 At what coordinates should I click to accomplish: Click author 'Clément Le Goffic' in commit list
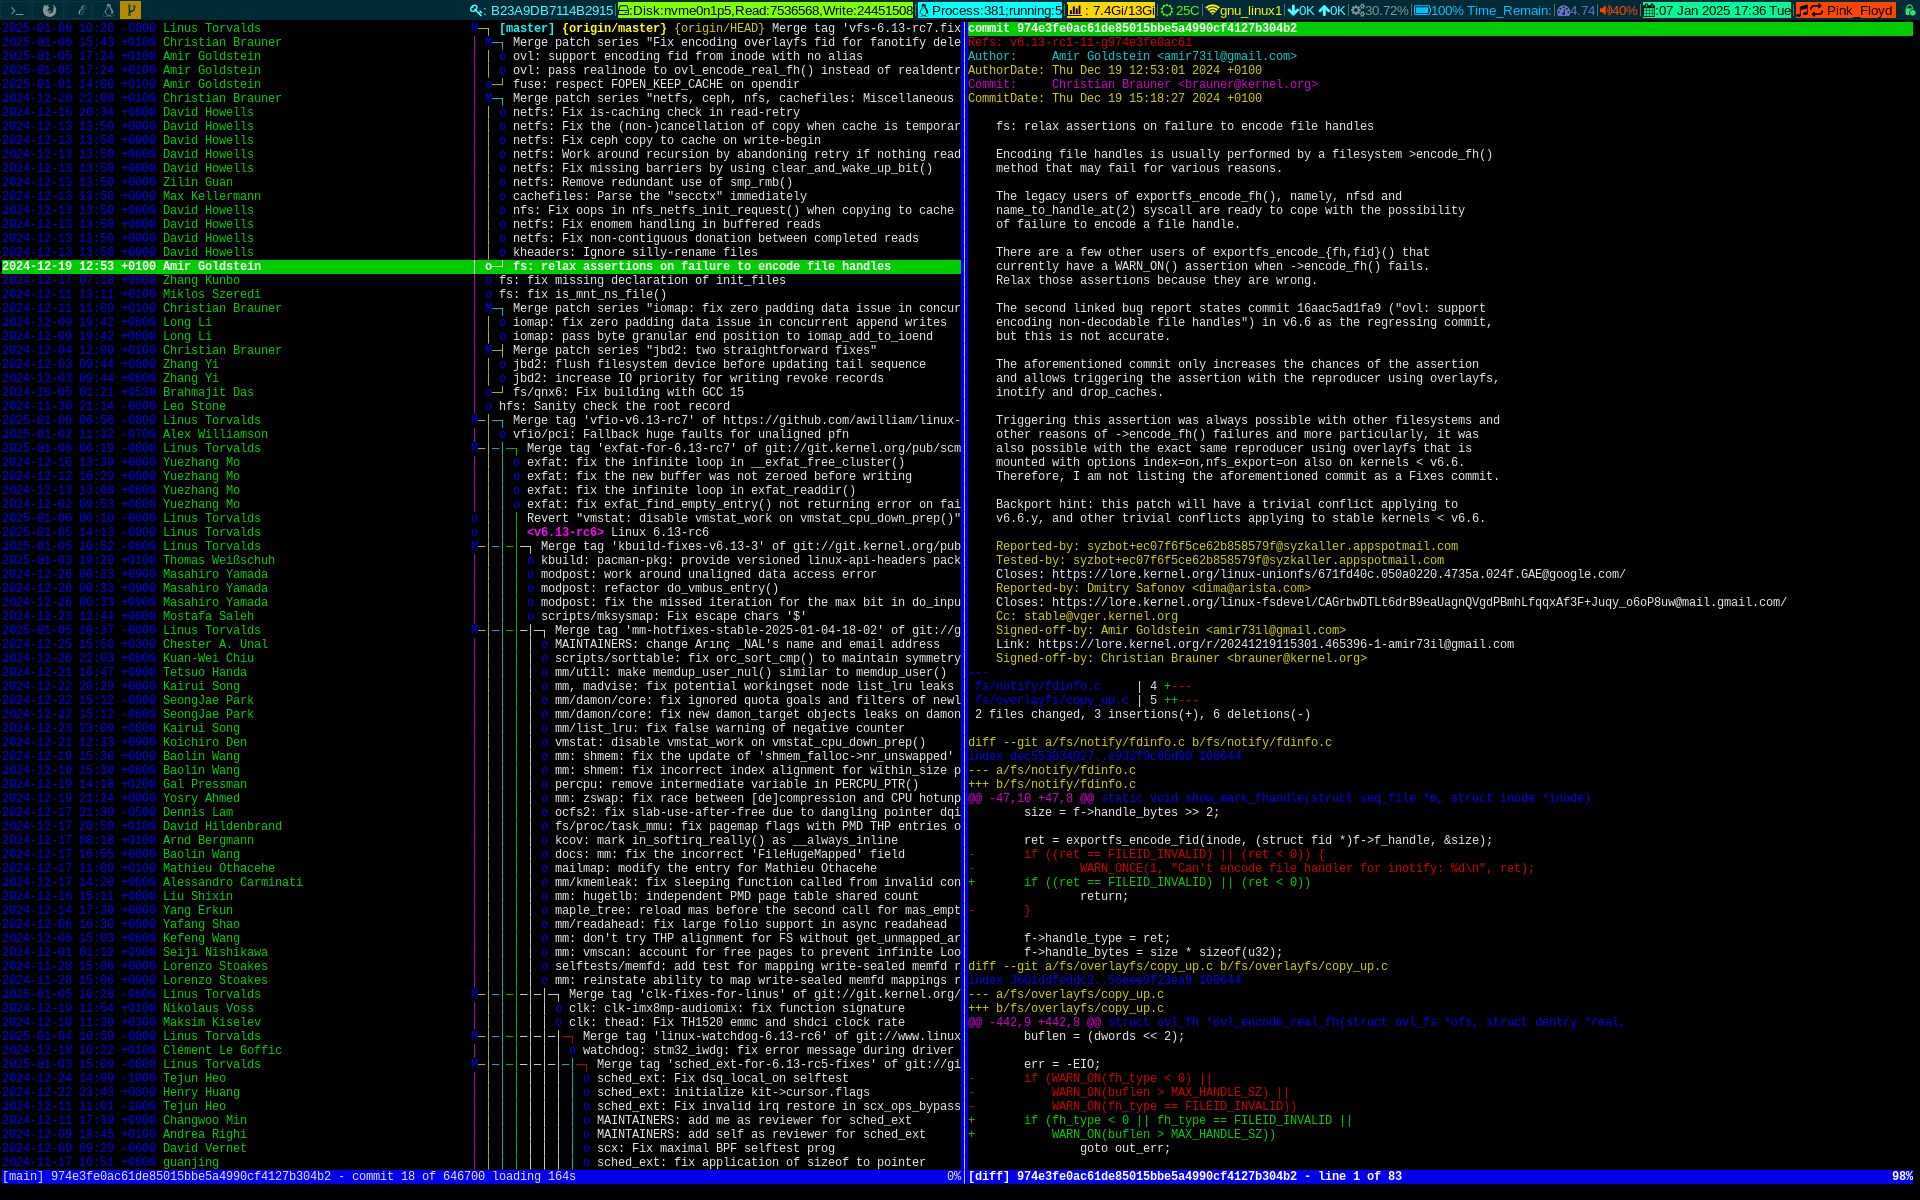[x=222, y=1051]
